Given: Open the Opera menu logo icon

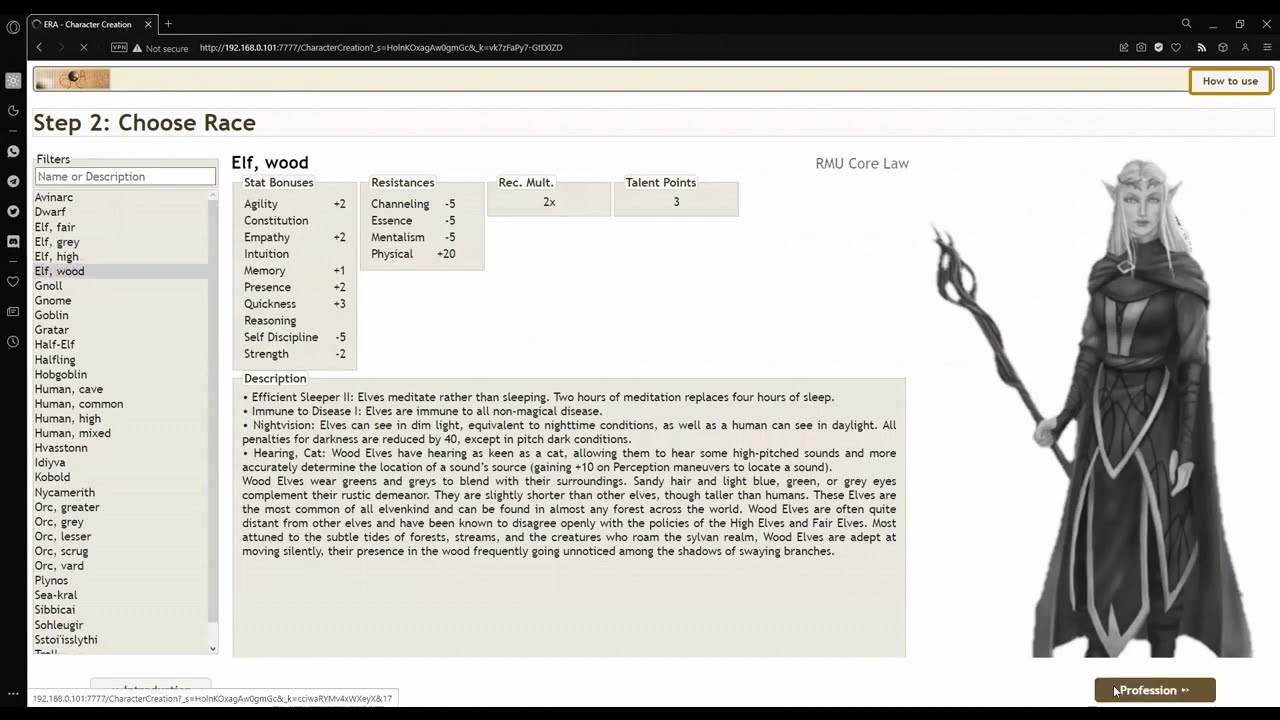Looking at the screenshot, I should click(x=13, y=27).
